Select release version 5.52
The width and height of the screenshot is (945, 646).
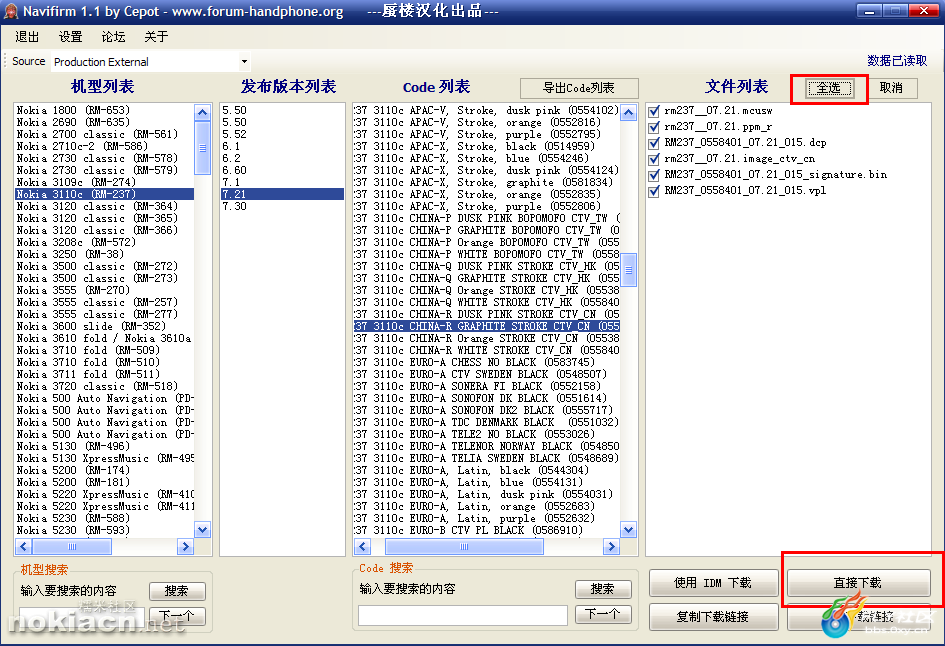tap(282, 134)
